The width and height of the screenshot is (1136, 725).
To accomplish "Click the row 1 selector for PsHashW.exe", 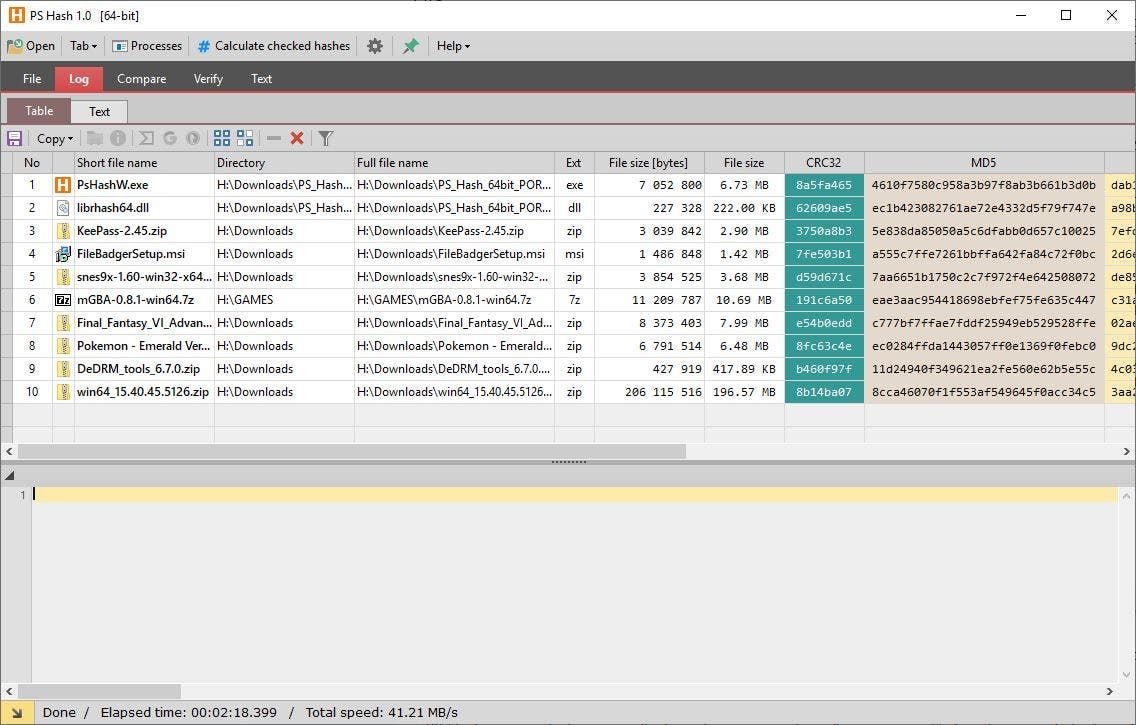I will [x=7, y=185].
